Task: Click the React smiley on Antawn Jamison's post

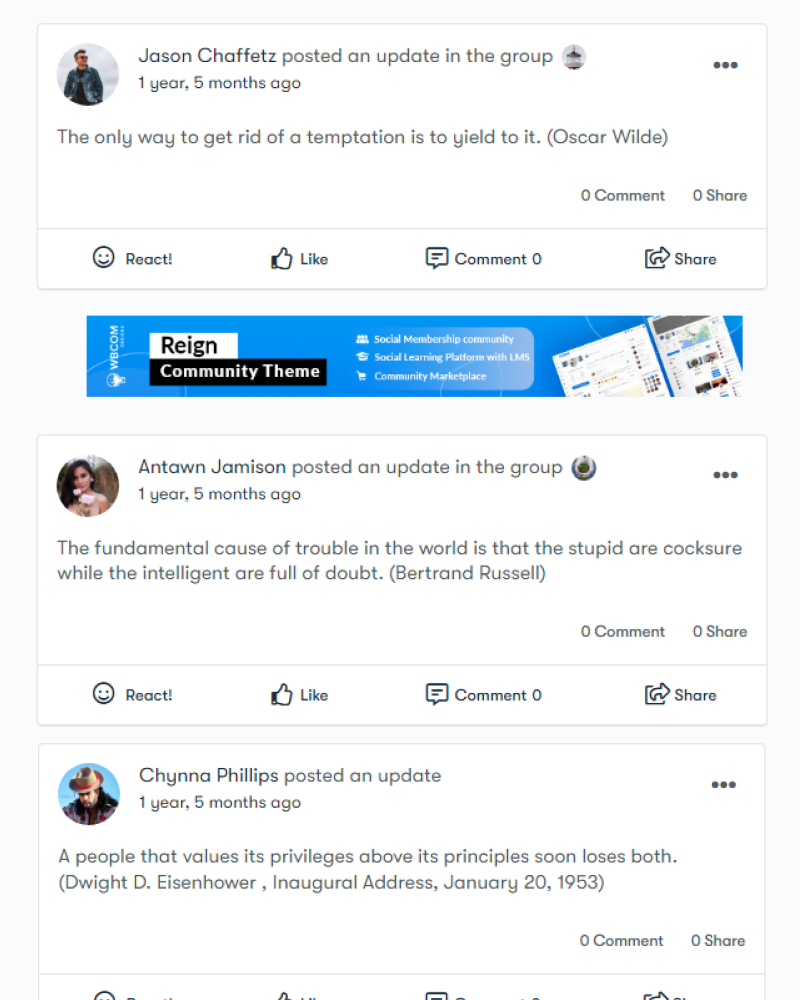Action: [x=103, y=694]
